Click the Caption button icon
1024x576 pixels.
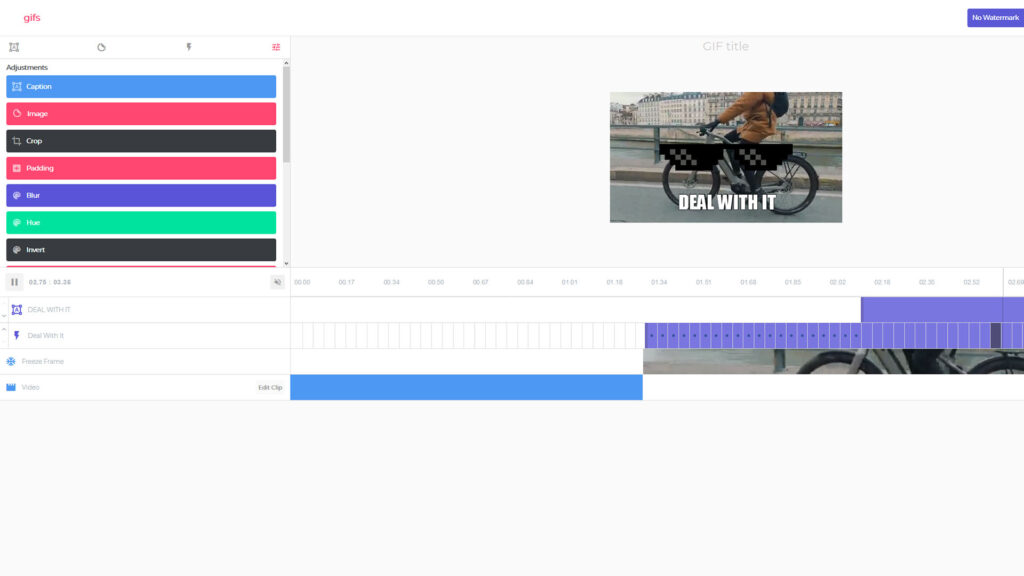point(17,86)
